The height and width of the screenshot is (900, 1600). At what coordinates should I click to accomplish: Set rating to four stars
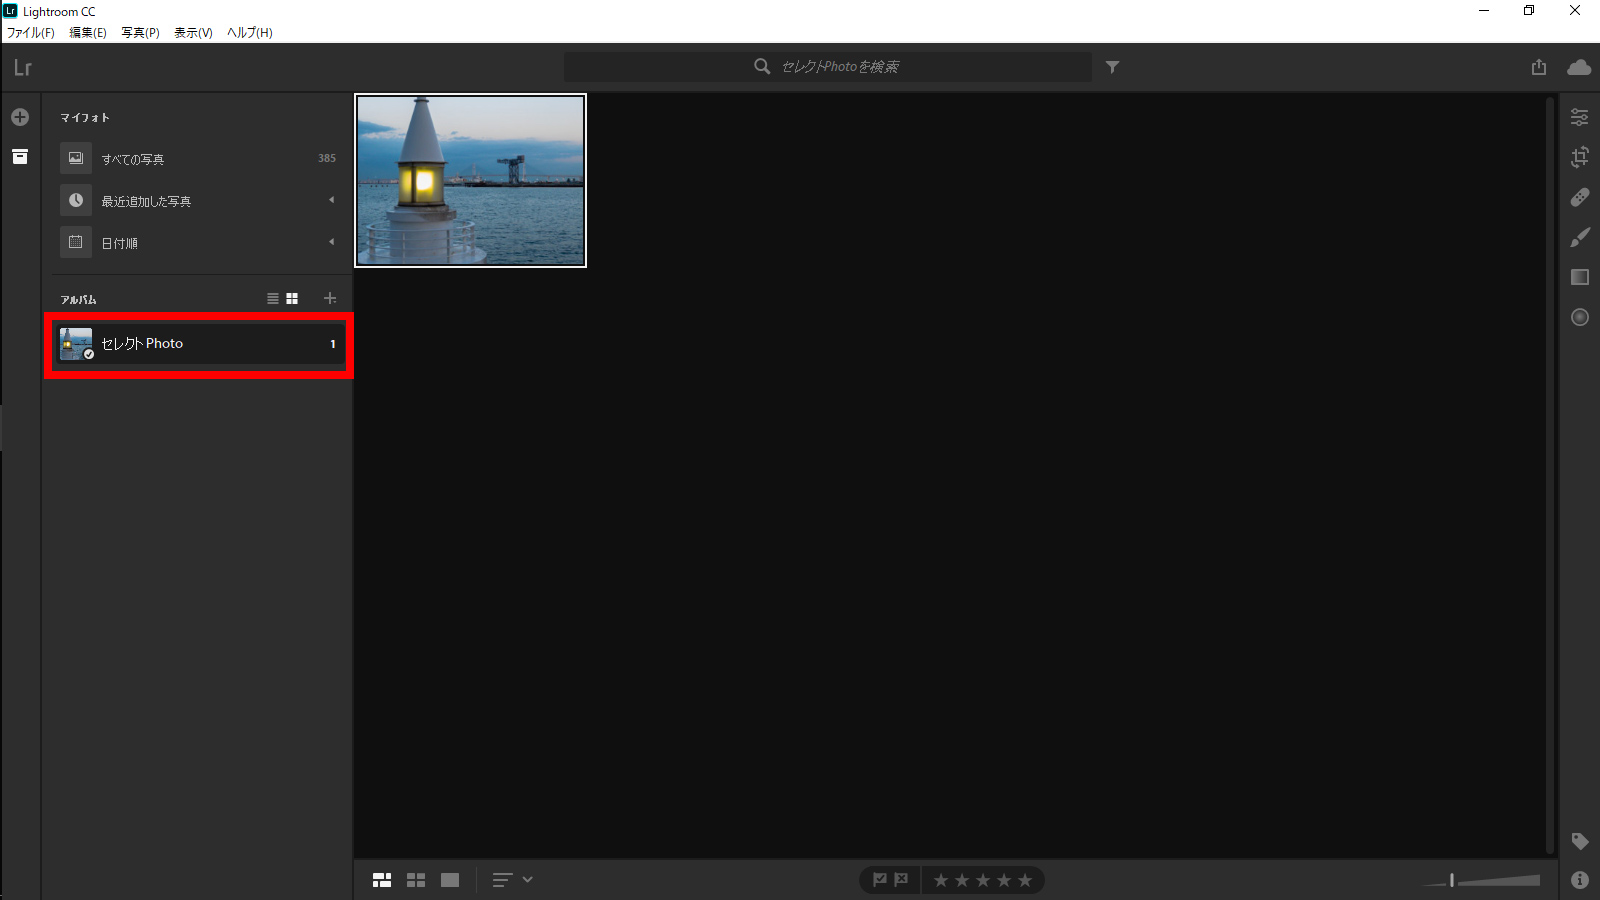(x=1004, y=880)
